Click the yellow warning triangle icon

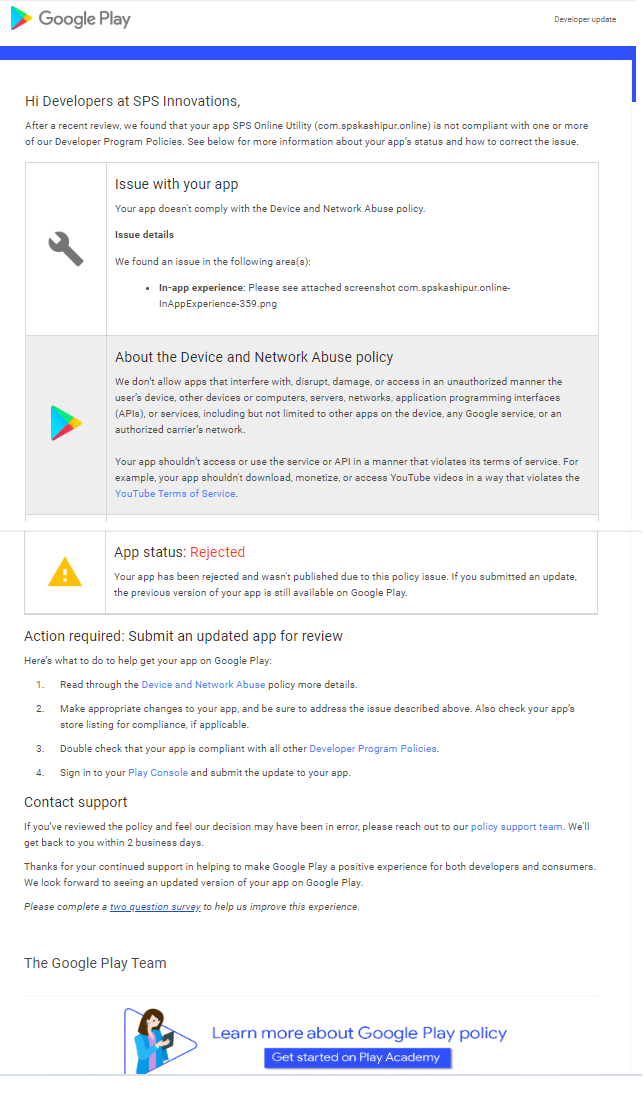pyautogui.click(x=65, y=572)
